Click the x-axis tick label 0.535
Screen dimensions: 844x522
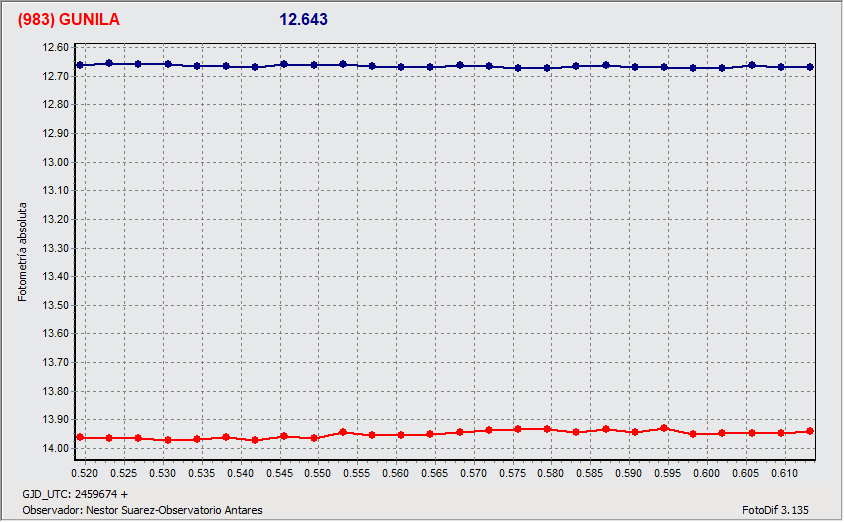(x=201, y=473)
